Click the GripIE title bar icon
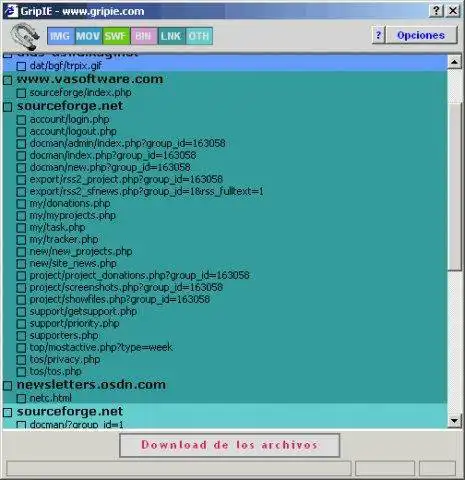The image size is (465, 480). (x=10, y=11)
